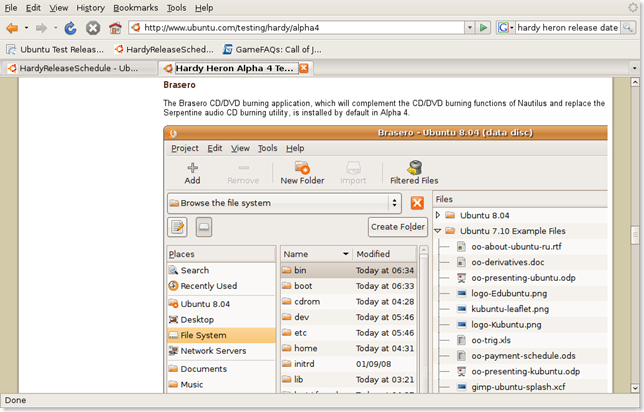Reload the page with the refresh icon
This screenshot has height=412, width=644.
click(71, 28)
